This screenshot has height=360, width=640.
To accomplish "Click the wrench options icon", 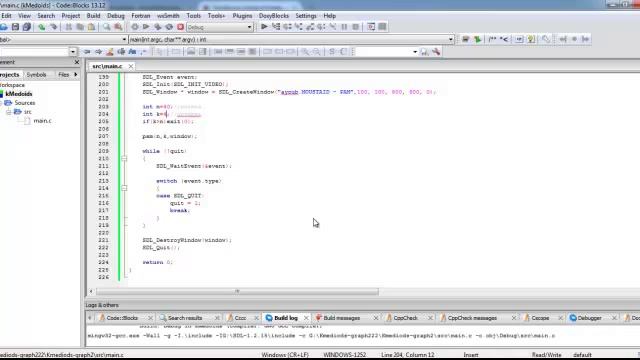I will click(x=436, y=52).
